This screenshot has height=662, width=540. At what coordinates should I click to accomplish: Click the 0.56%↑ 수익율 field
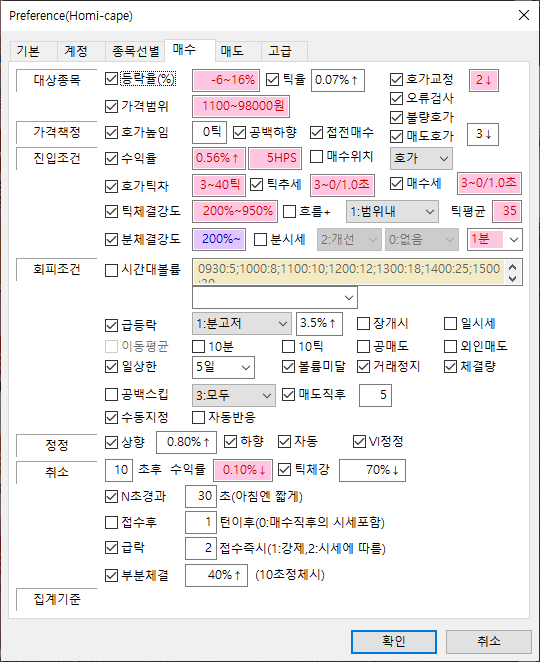point(218,158)
